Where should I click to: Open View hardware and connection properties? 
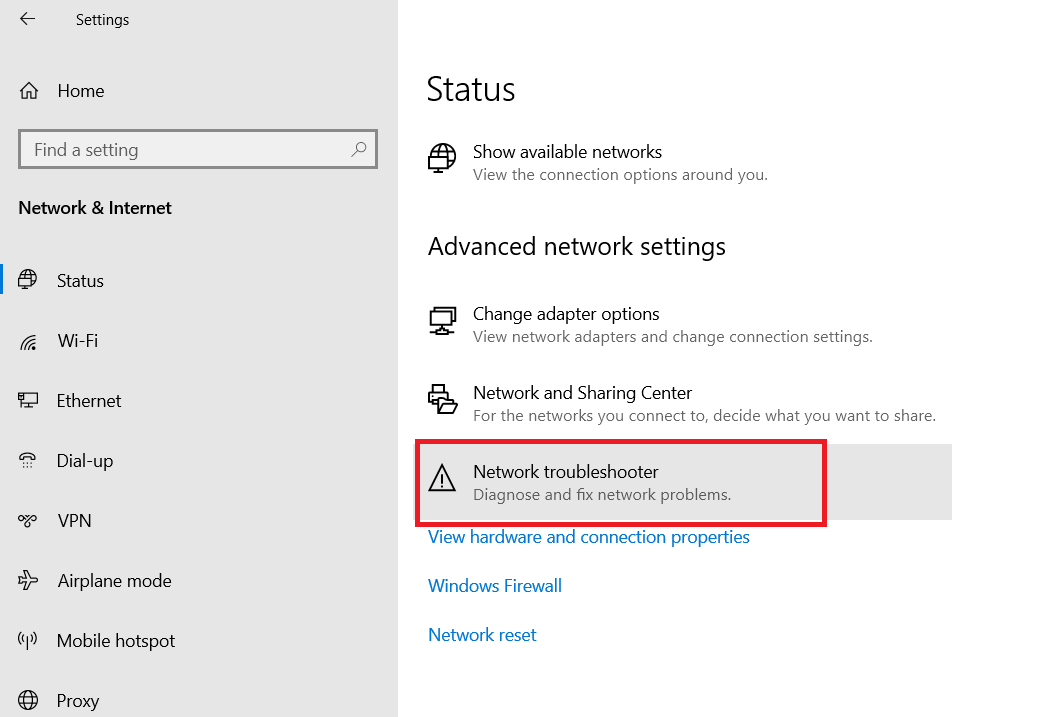tap(588, 537)
